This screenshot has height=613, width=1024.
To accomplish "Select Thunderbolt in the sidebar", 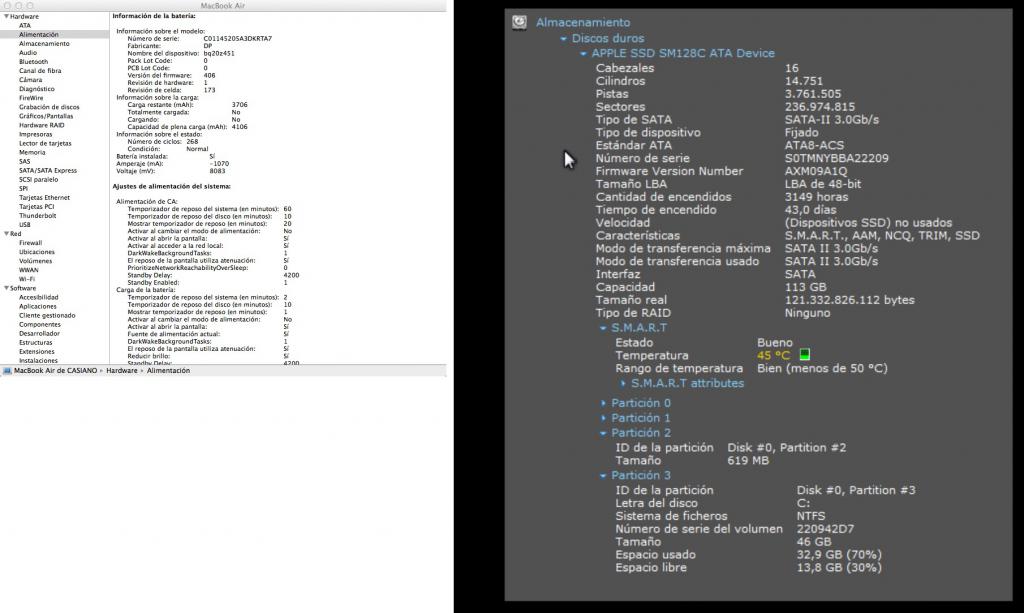I will click(x=37, y=216).
